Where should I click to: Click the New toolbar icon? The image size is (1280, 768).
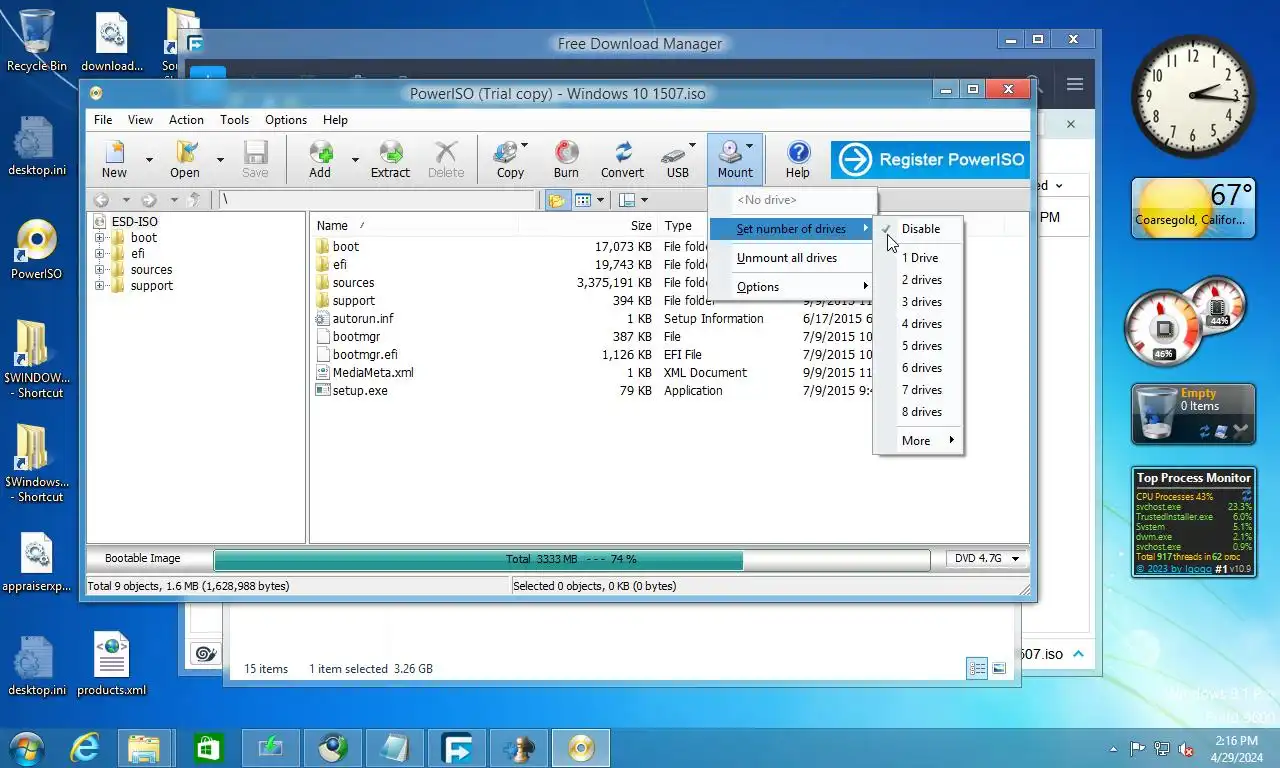click(x=115, y=159)
